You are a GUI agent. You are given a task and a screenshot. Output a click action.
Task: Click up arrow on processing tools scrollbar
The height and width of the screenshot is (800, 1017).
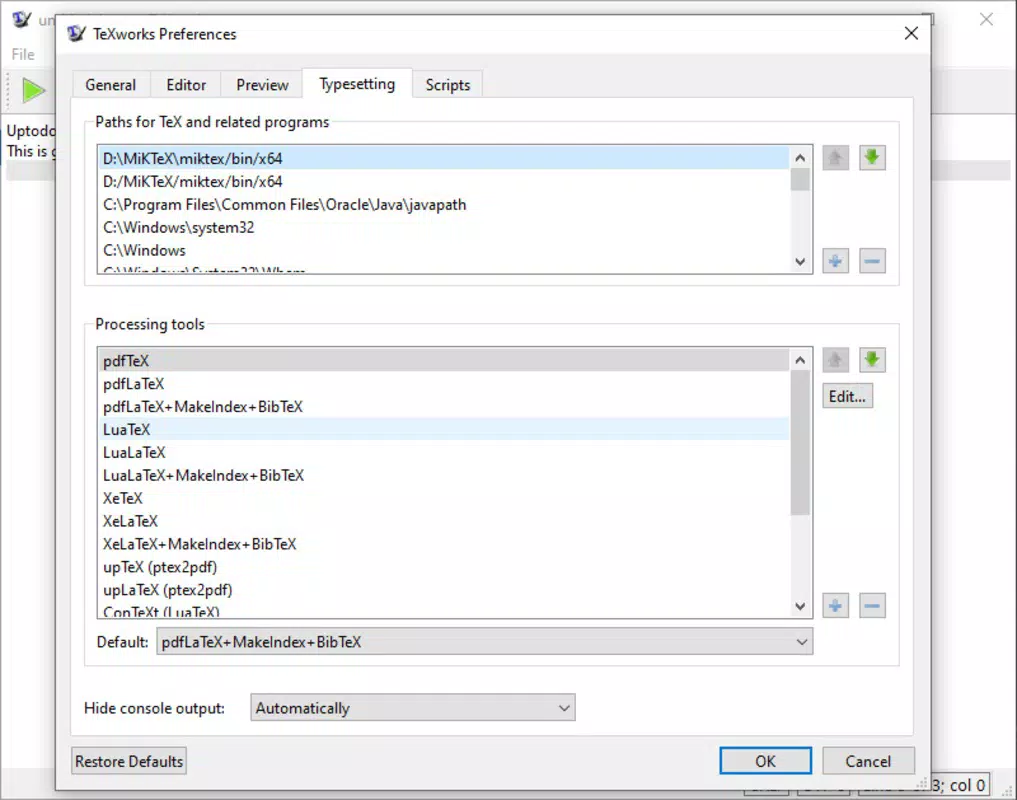coord(800,360)
